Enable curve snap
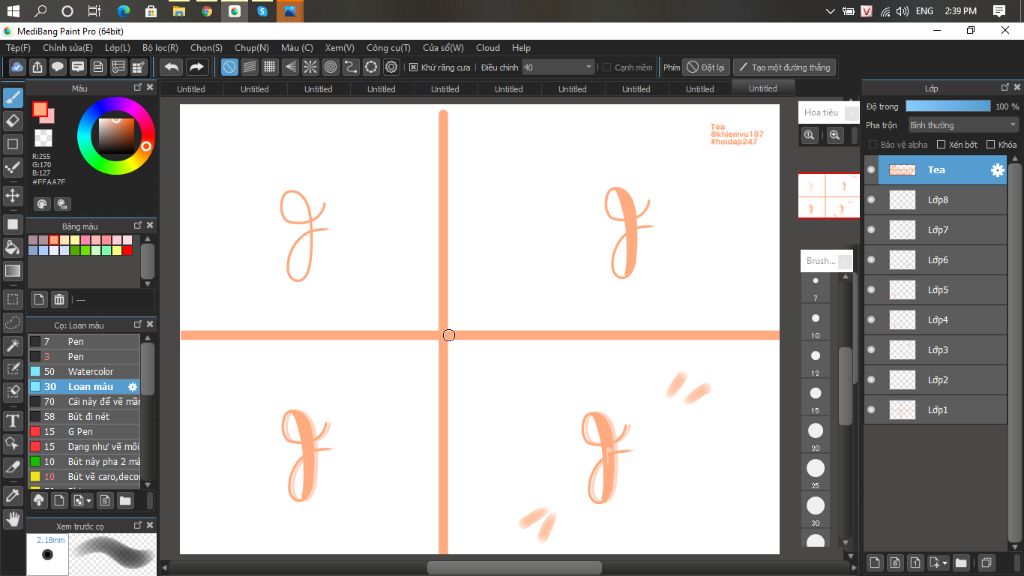Image resolution: width=1024 pixels, height=576 pixels. (351, 67)
